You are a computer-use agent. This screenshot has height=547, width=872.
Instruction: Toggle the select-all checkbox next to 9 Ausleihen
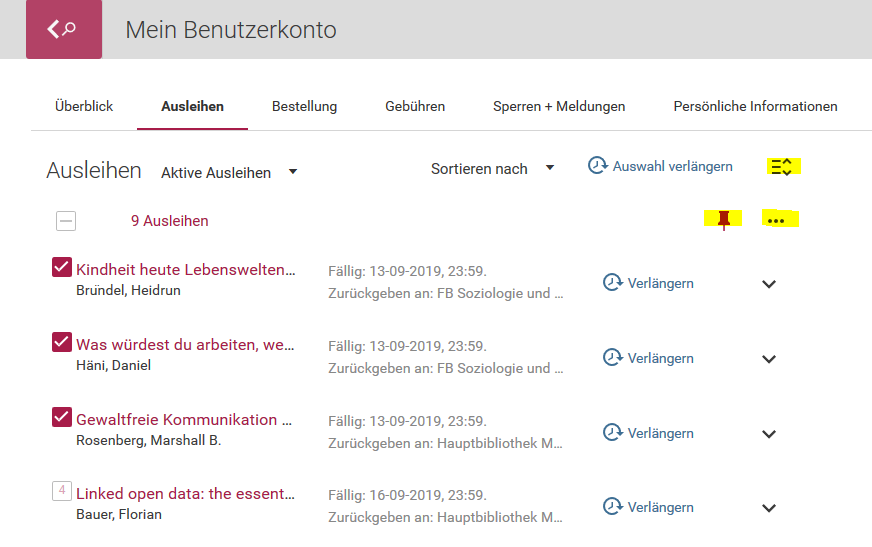pyautogui.click(x=66, y=221)
